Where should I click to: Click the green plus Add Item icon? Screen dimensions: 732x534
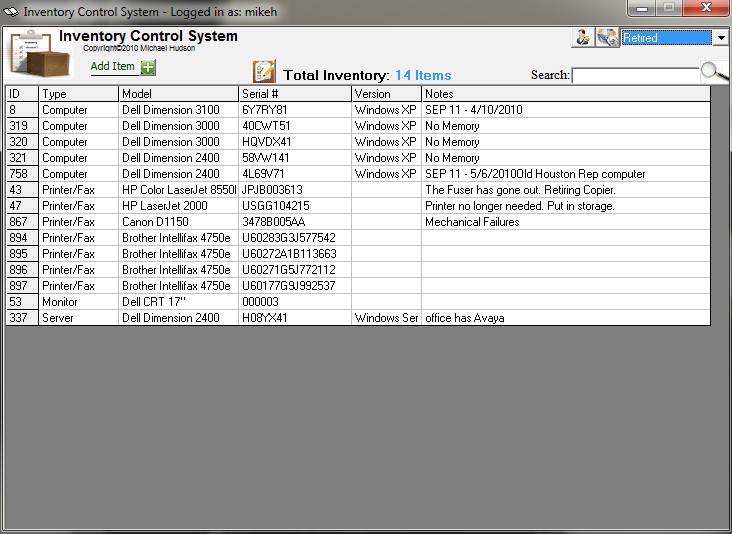pos(148,67)
